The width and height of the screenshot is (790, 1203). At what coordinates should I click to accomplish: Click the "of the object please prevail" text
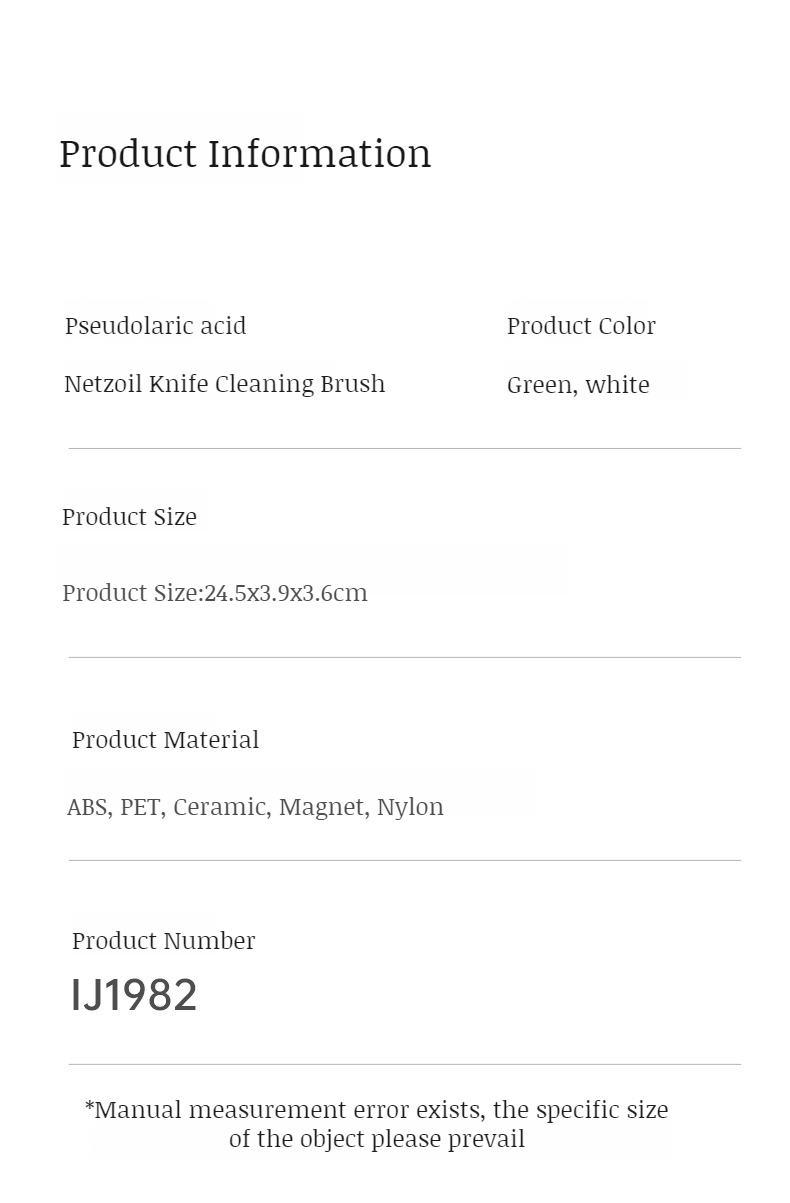[376, 1140]
